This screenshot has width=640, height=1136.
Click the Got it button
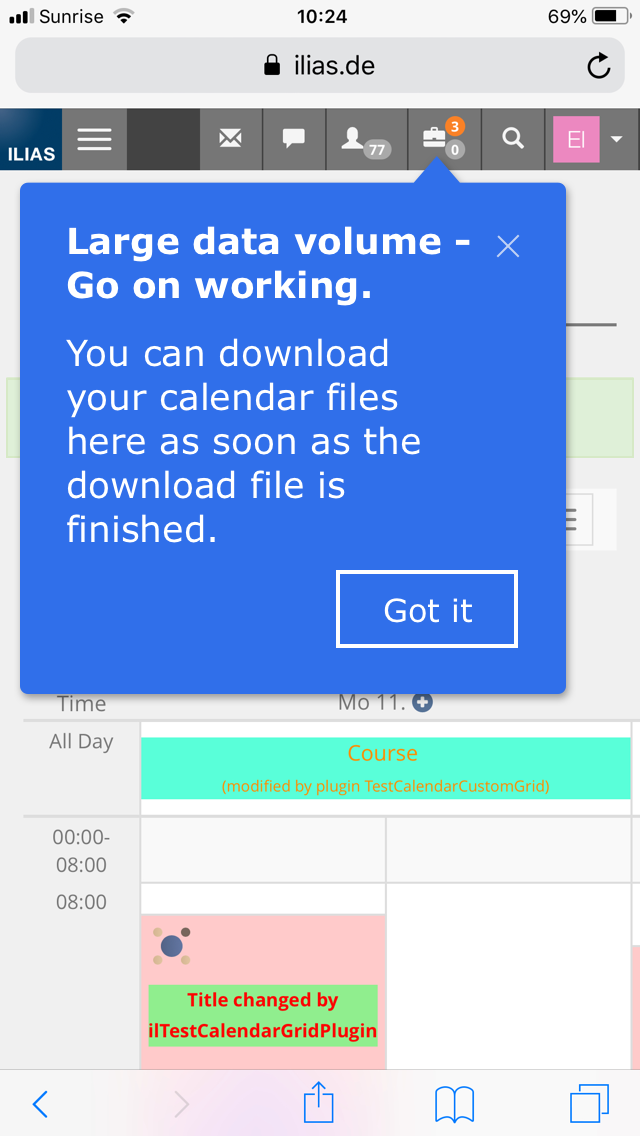[x=427, y=609]
